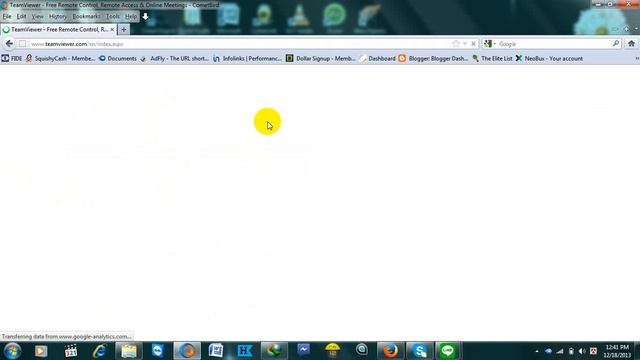640x360 pixels.
Task: Launch Internet Explorer from the taskbar
Action: 100,351
